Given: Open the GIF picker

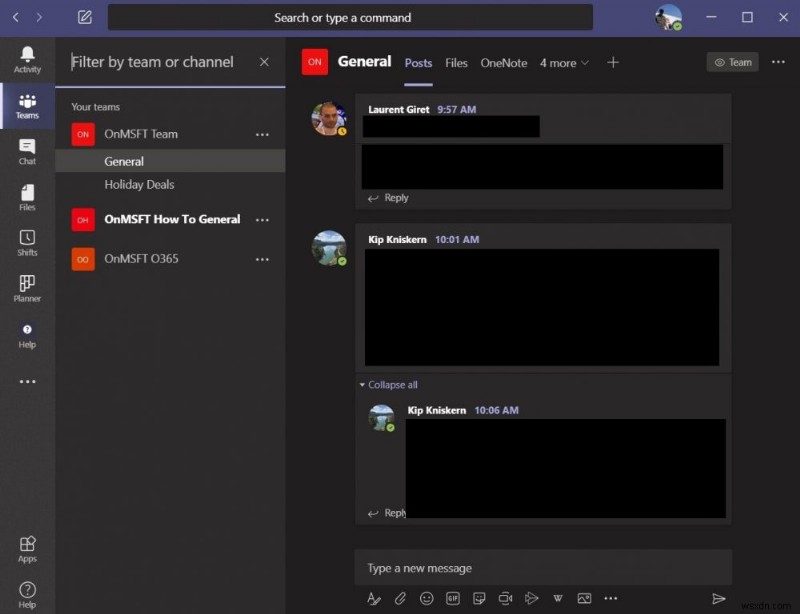Looking at the screenshot, I should pos(455,597).
